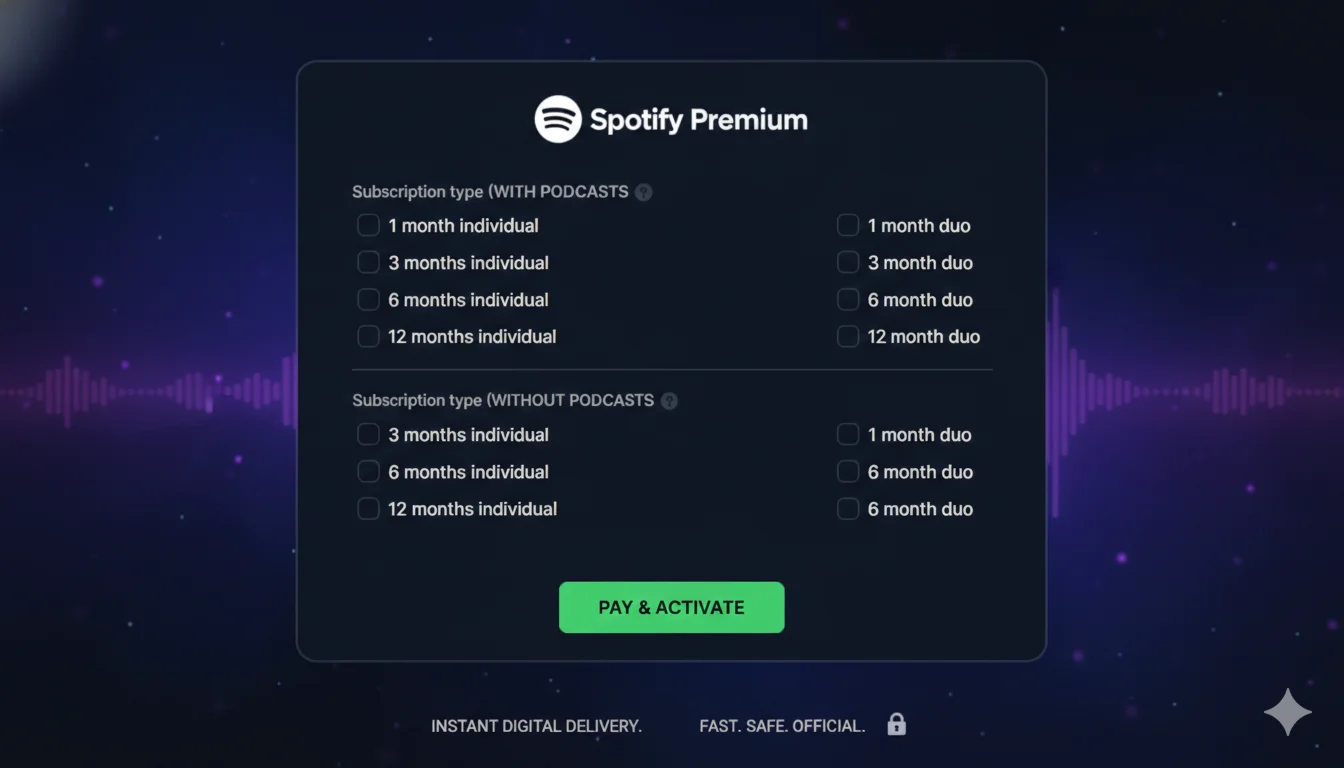This screenshot has height=768, width=1344.
Task: Select 6 months individual with podcasts
Action: [368, 299]
